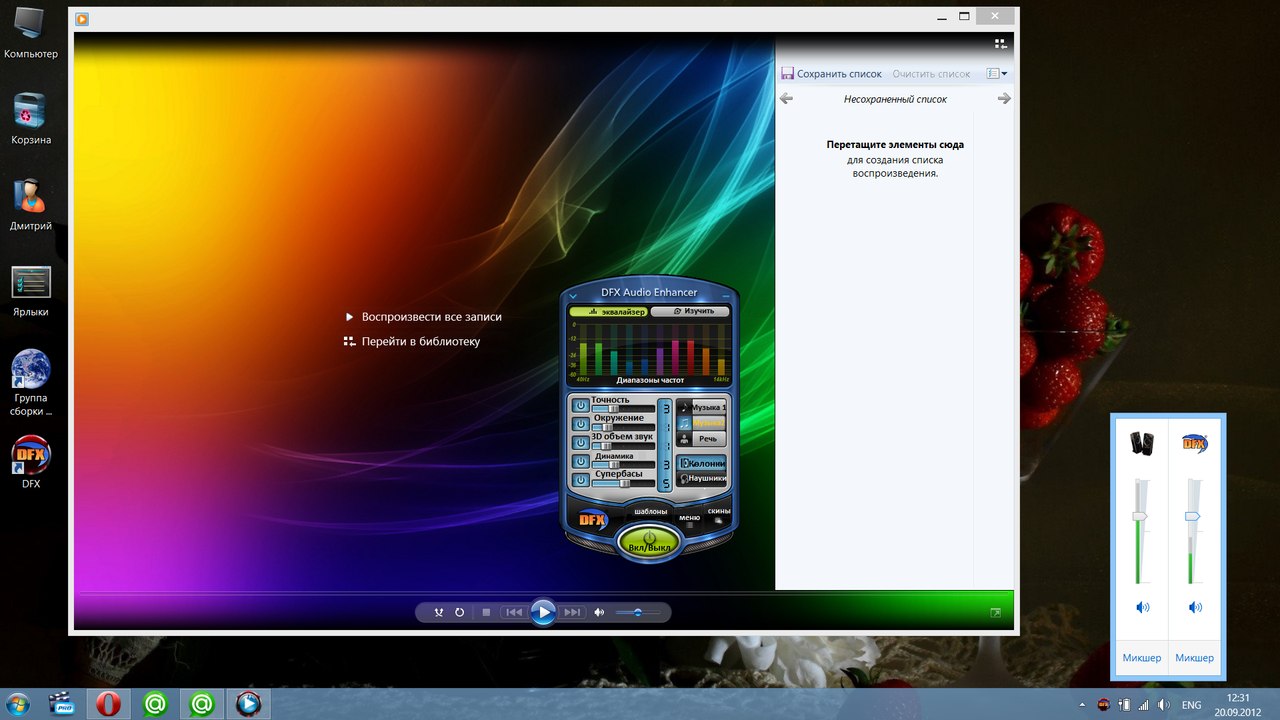Show hidden tray icons arrow
The width and height of the screenshot is (1280, 720).
(1082, 705)
